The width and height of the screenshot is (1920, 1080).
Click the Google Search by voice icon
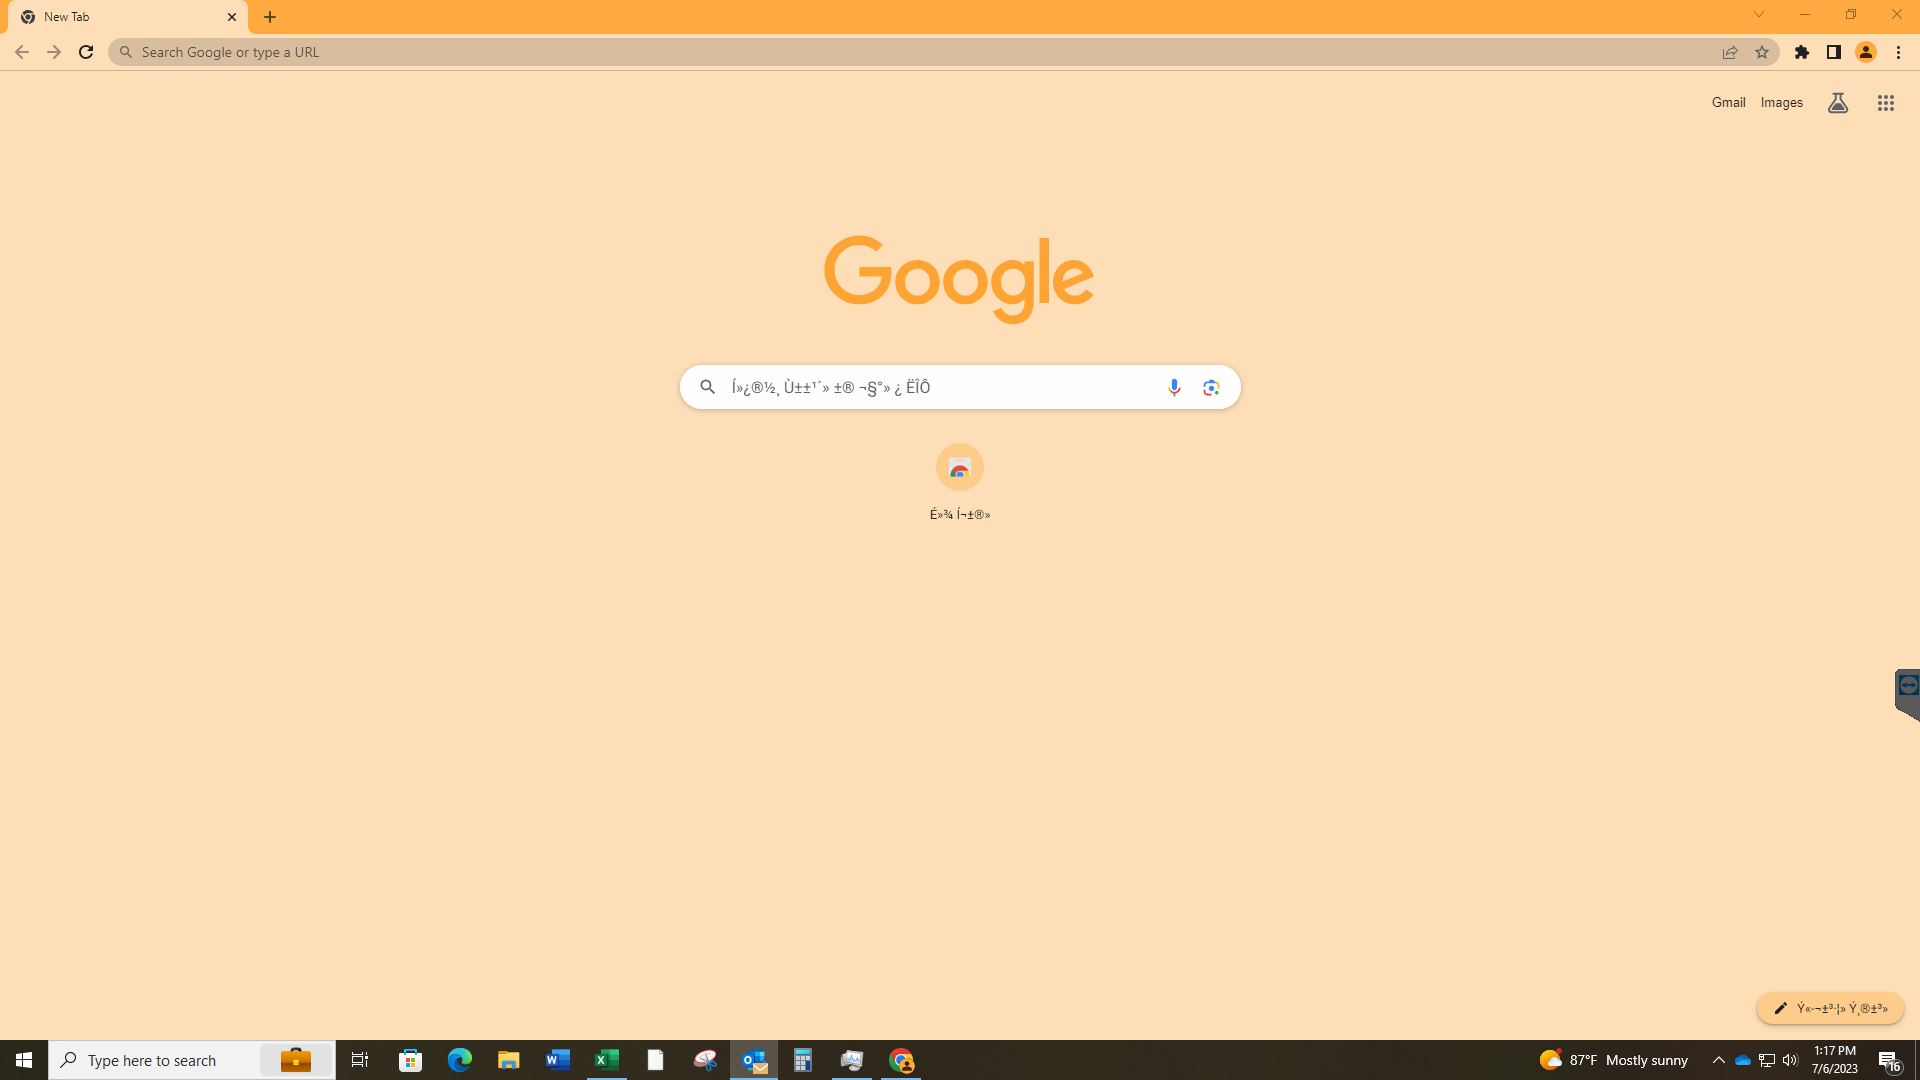(x=1174, y=386)
